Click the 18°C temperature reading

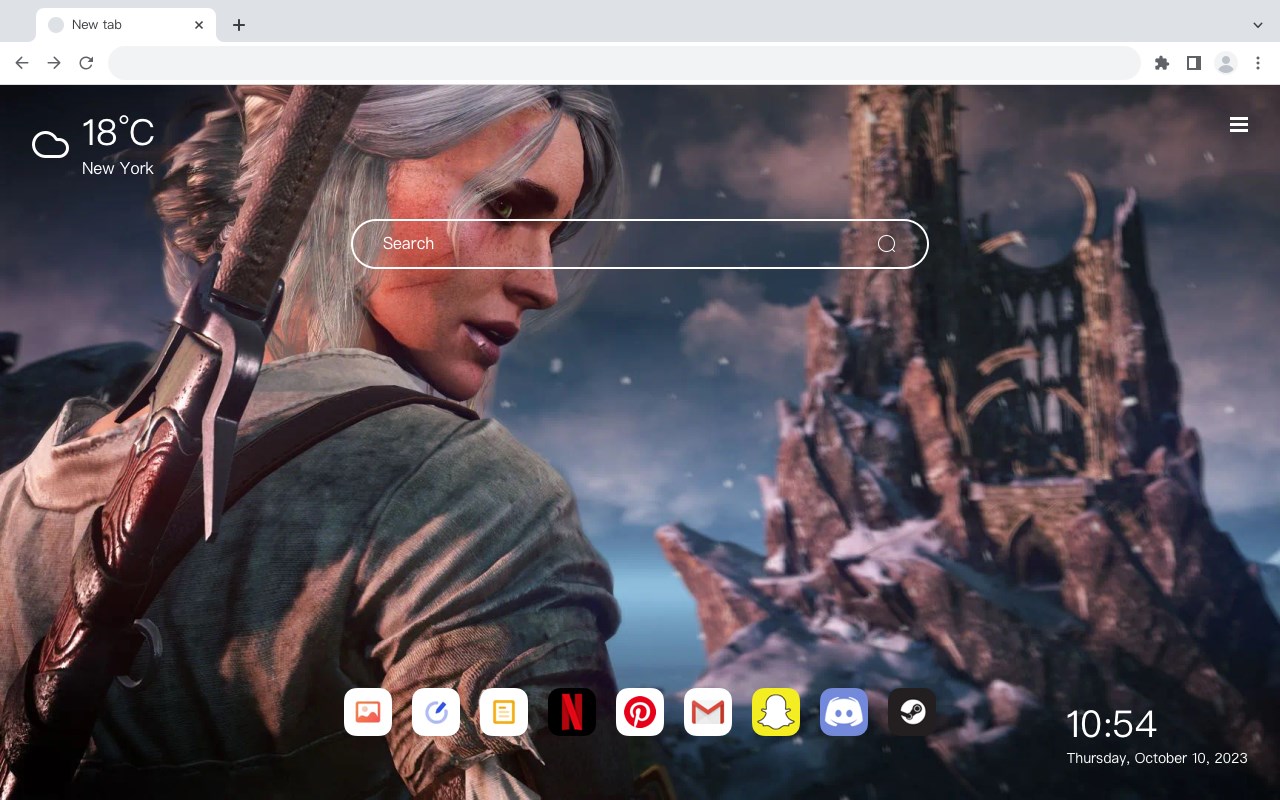click(118, 133)
